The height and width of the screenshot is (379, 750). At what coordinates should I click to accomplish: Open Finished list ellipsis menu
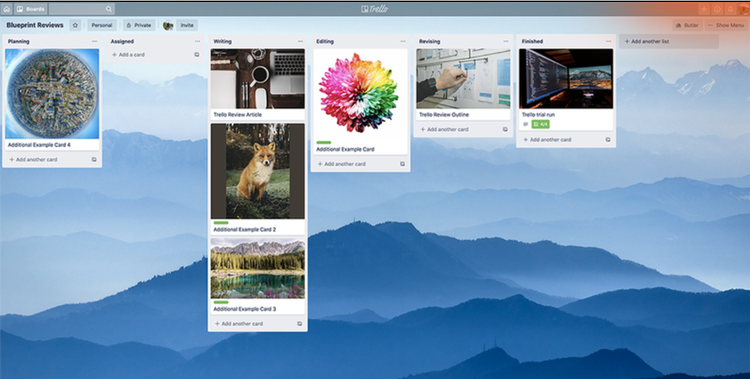[x=608, y=42]
